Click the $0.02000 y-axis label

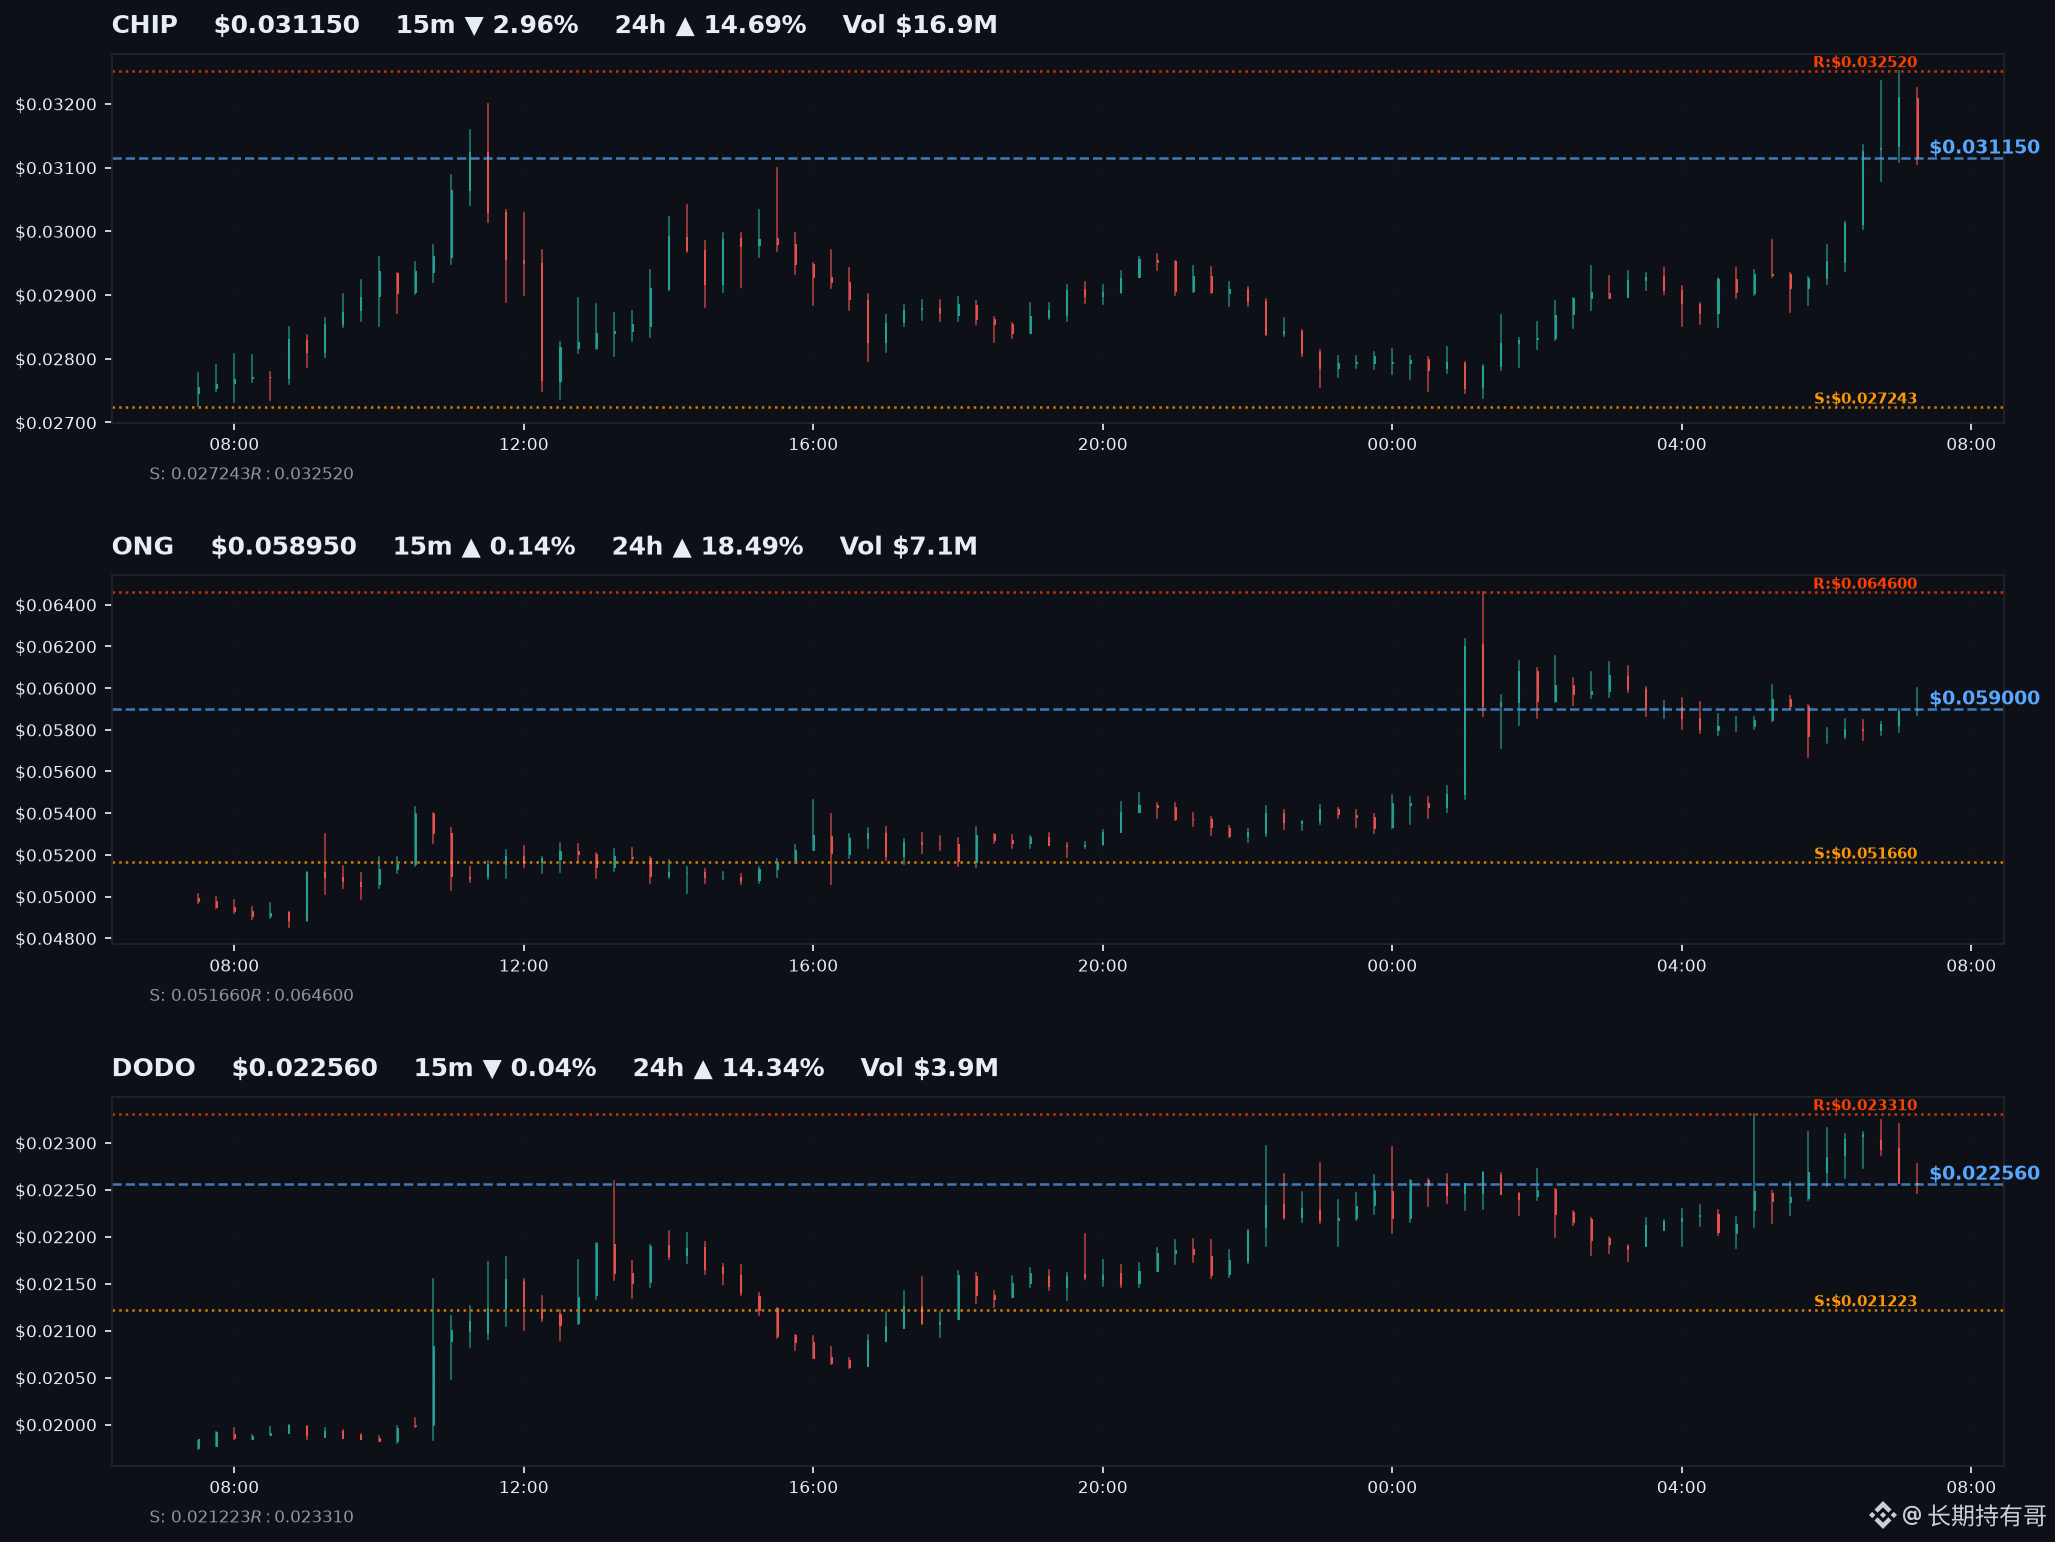tap(56, 1426)
